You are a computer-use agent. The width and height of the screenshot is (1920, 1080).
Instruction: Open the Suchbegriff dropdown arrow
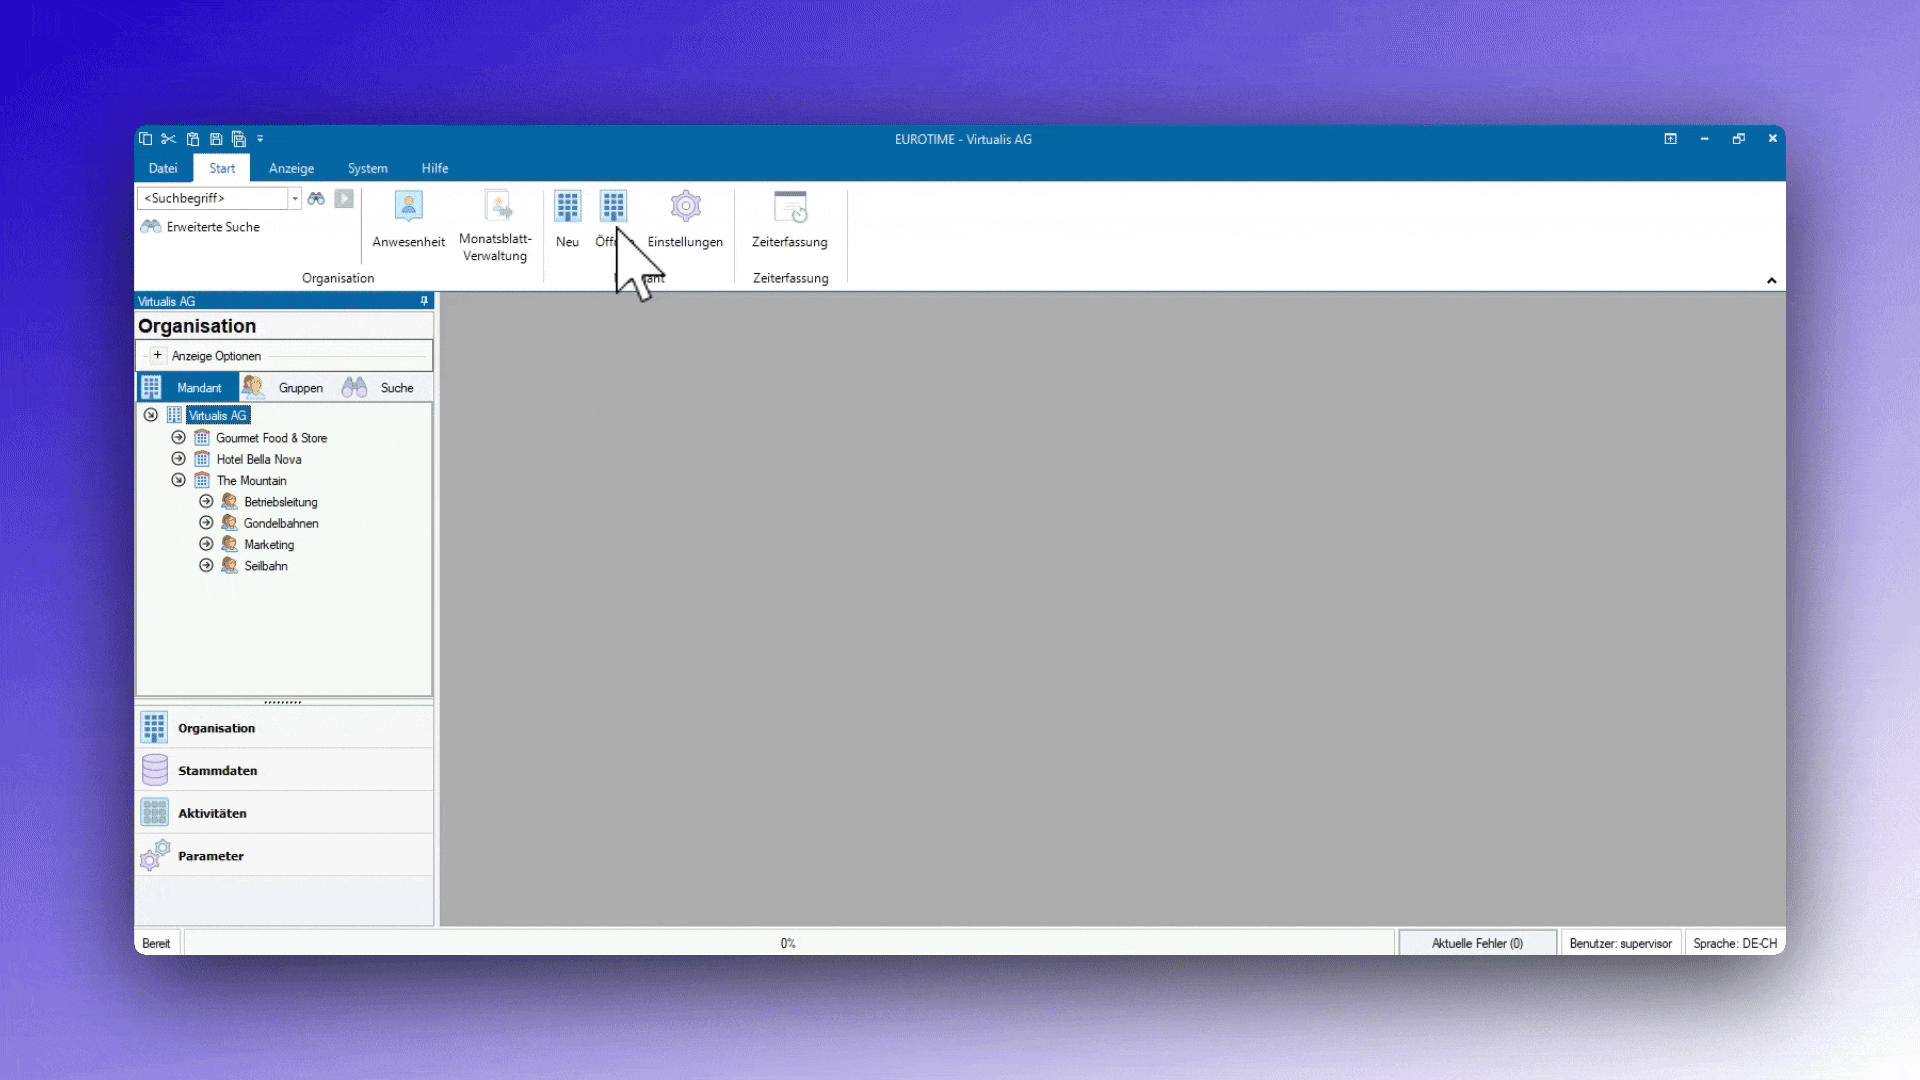pyautogui.click(x=295, y=199)
